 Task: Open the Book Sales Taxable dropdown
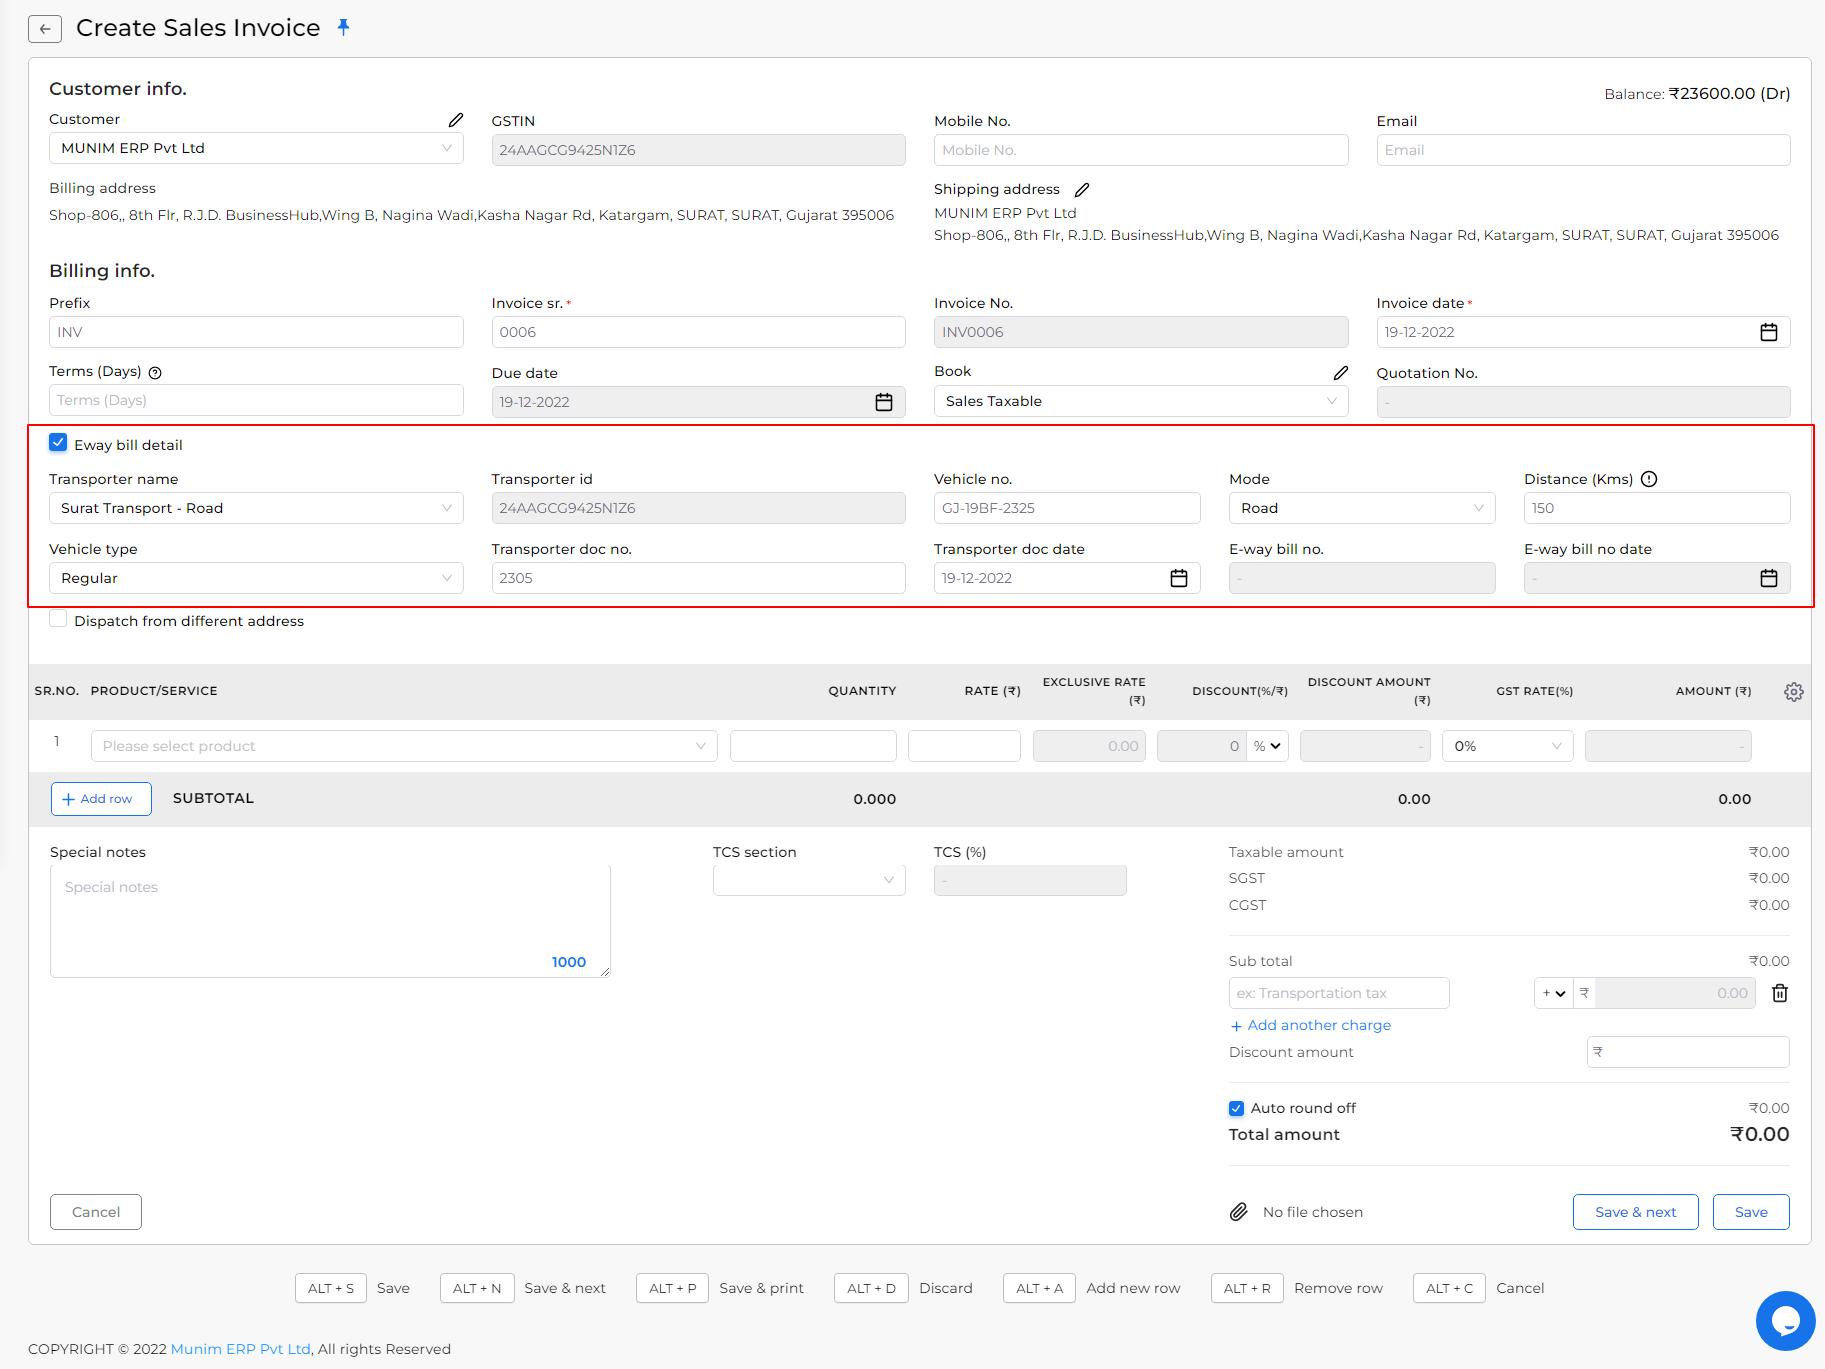[1141, 401]
